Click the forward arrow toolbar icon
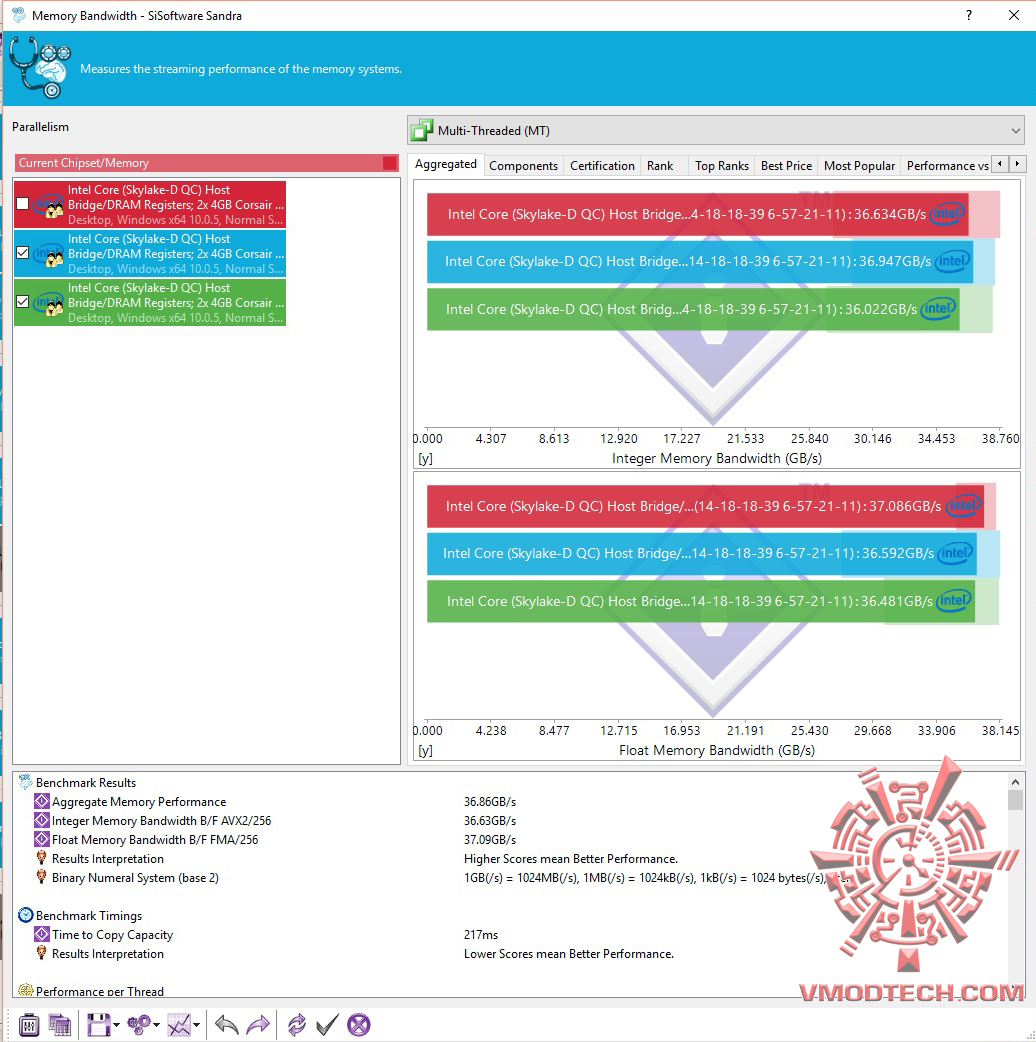Screen dimensions: 1036x1042 [x=258, y=1025]
